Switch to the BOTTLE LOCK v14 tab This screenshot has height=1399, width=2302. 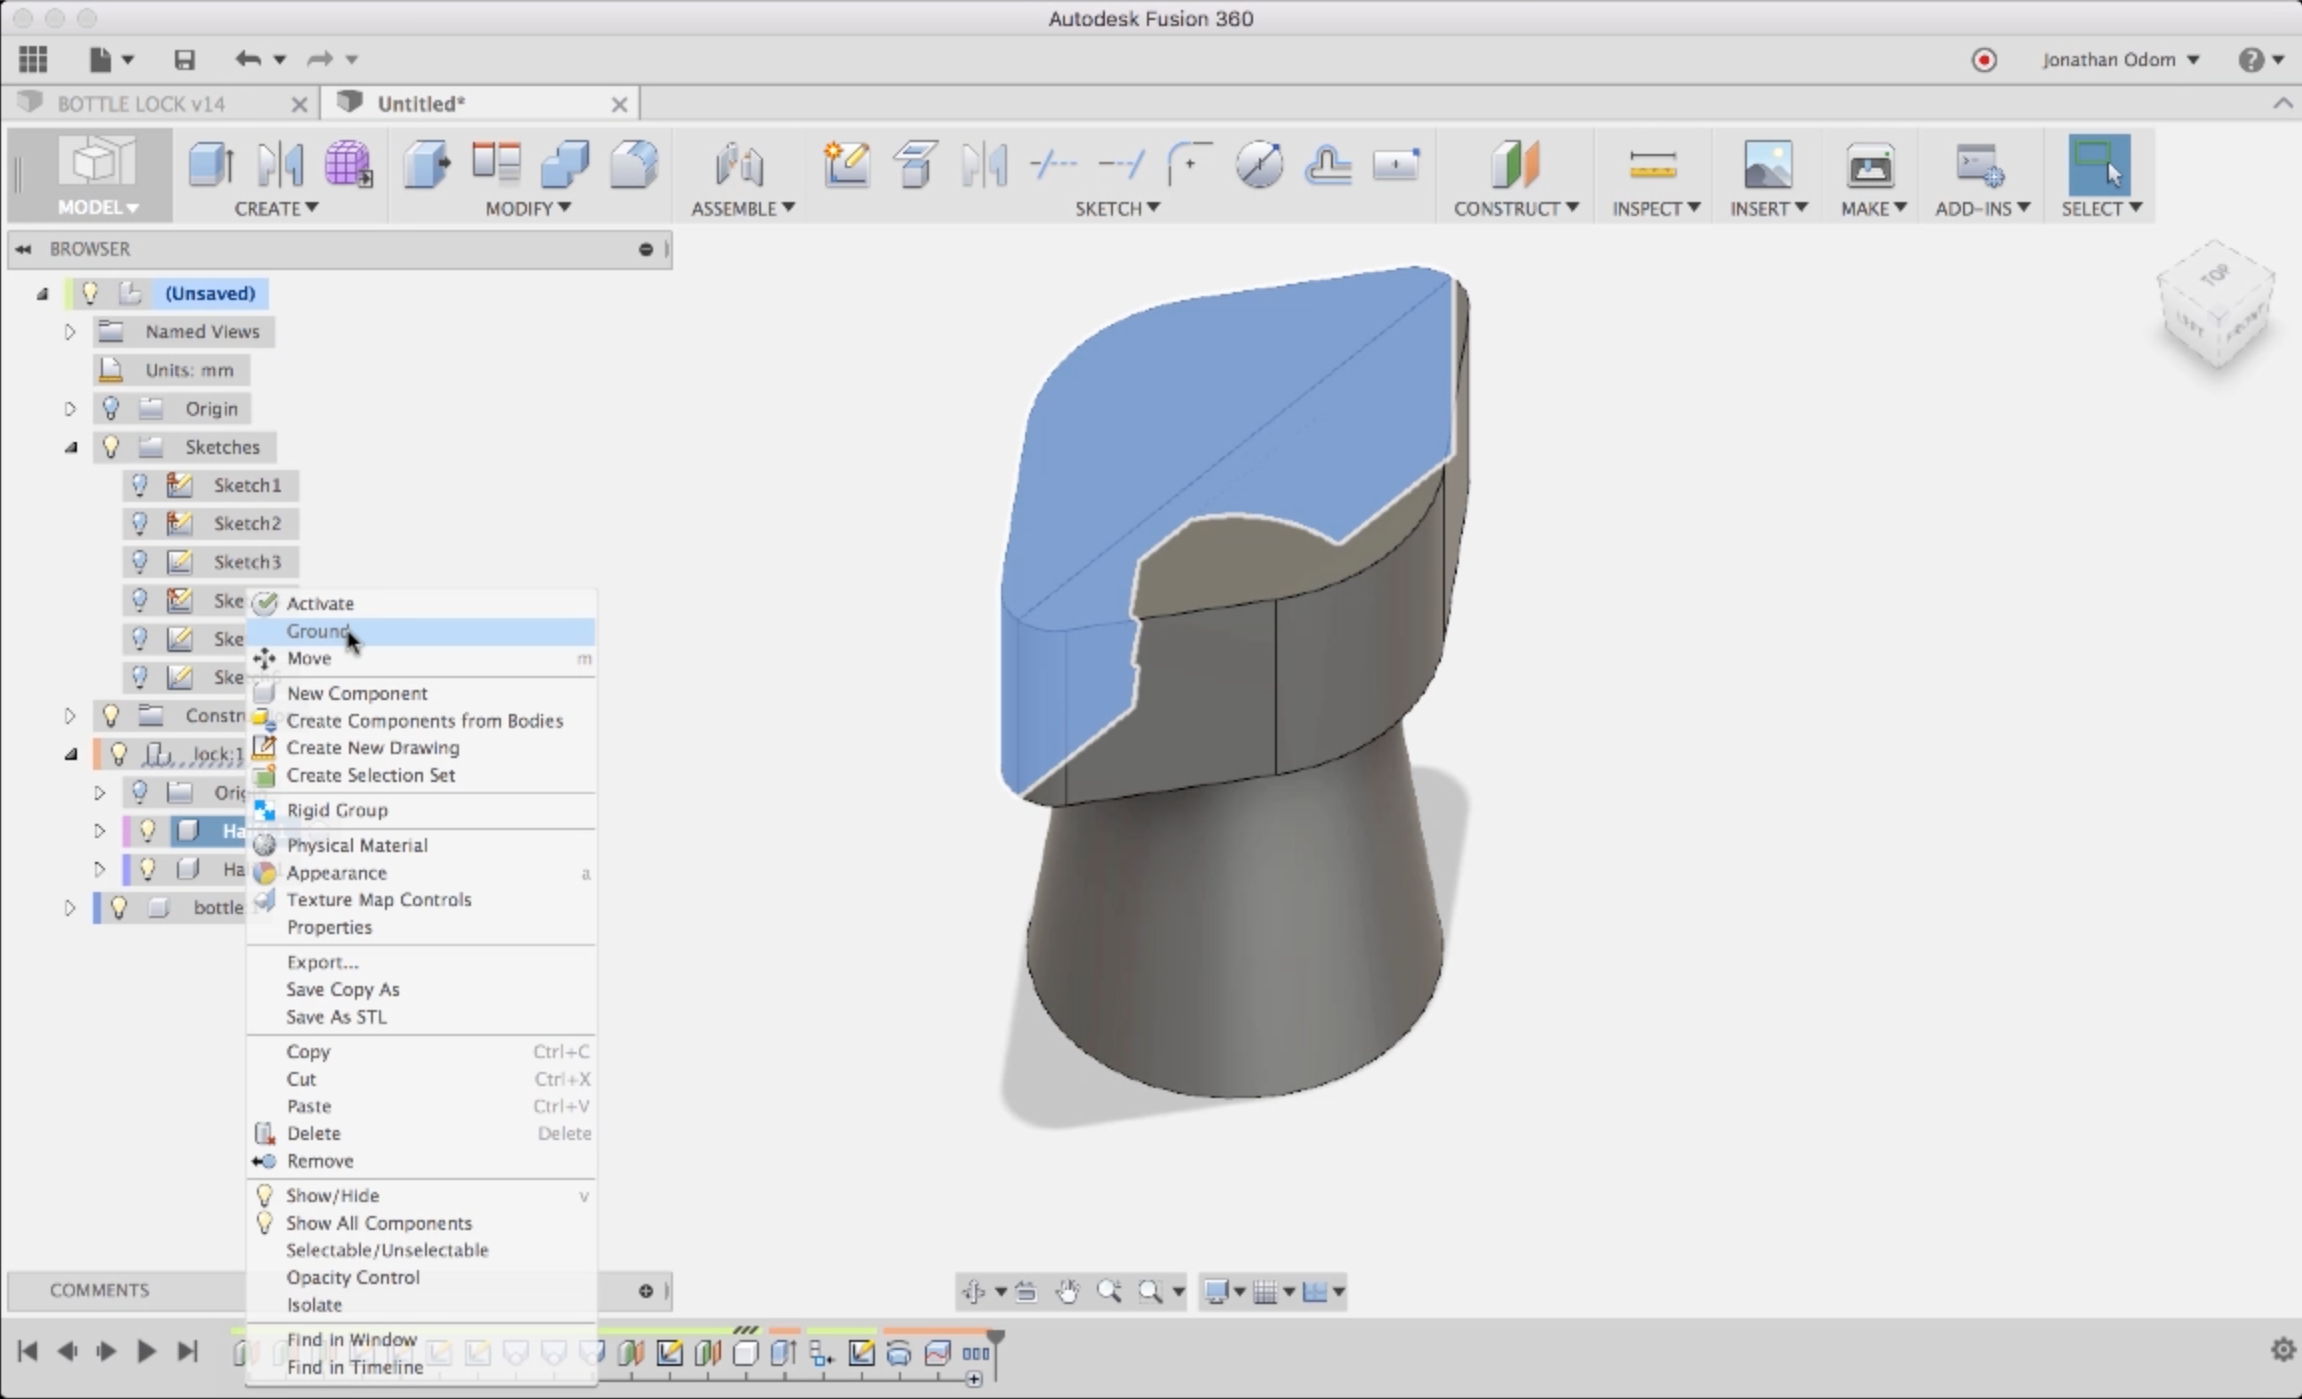(141, 104)
